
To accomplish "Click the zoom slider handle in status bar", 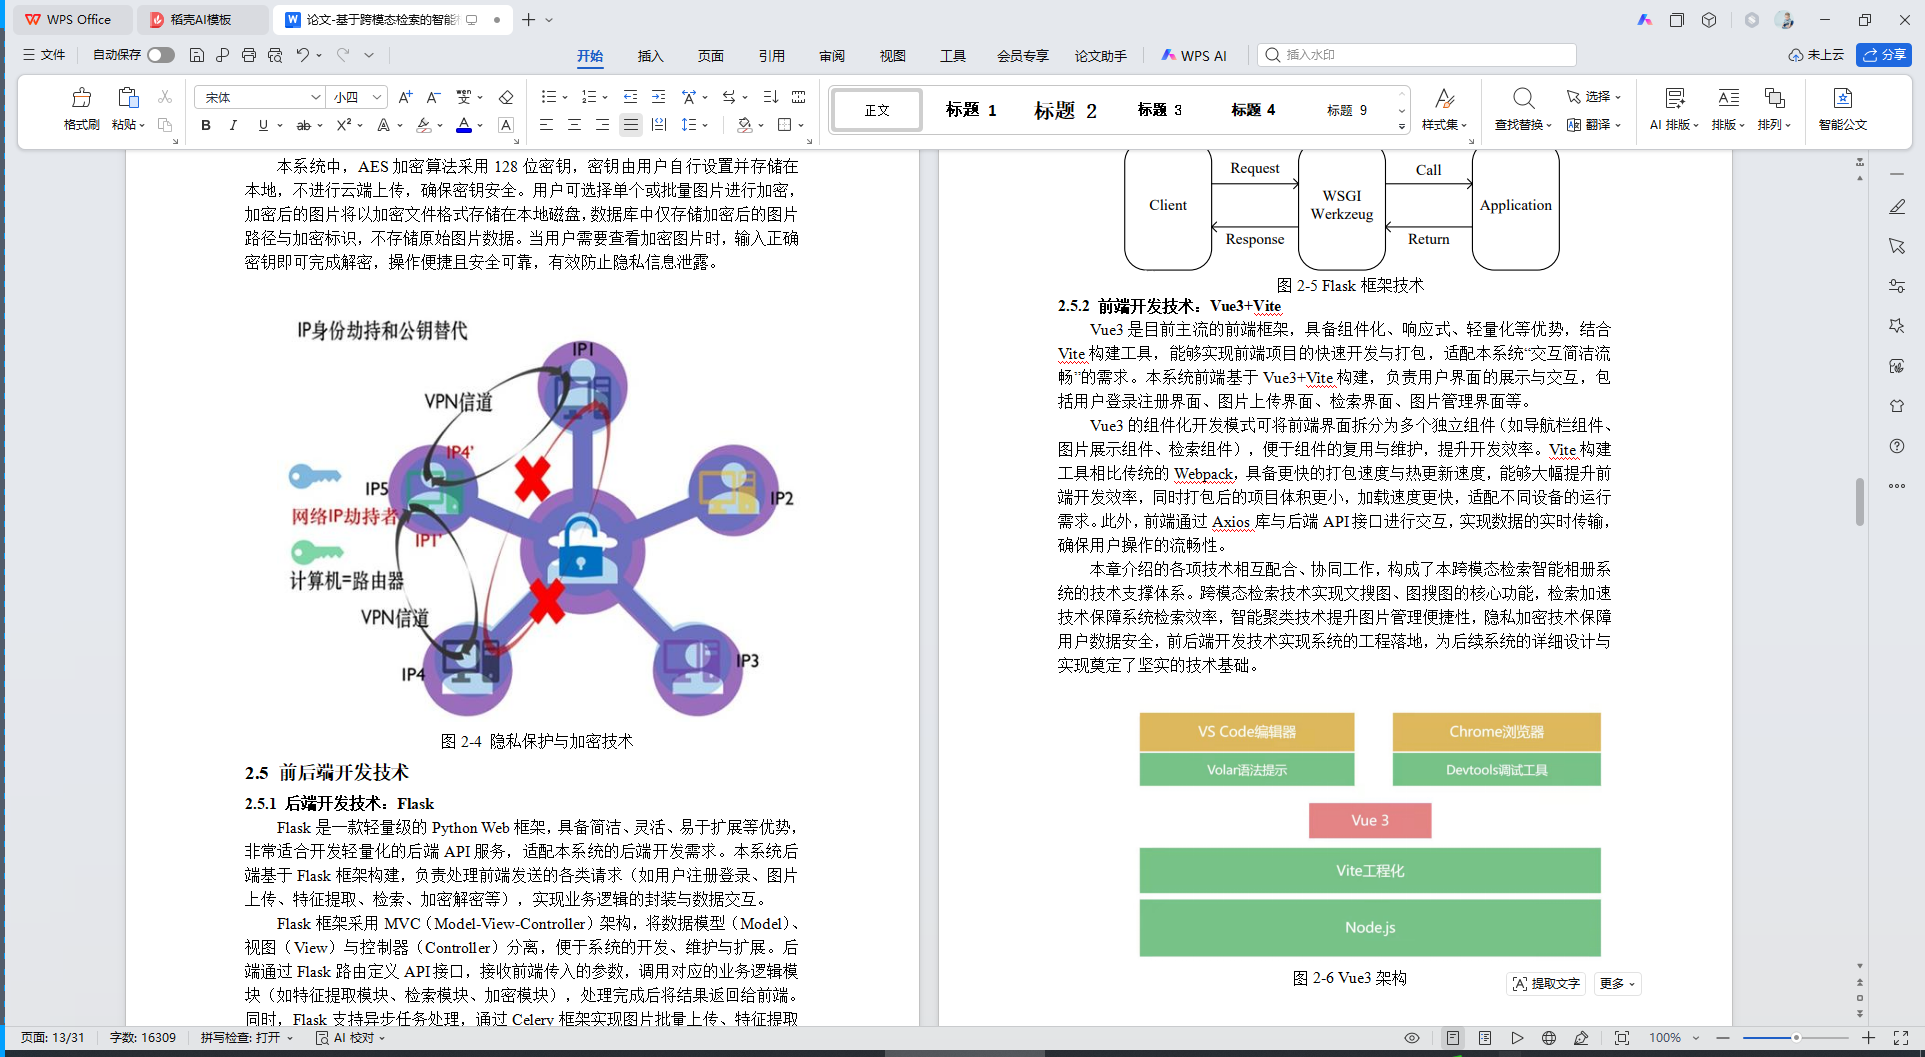I will pyautogui.click(x=1796, y=1038).
